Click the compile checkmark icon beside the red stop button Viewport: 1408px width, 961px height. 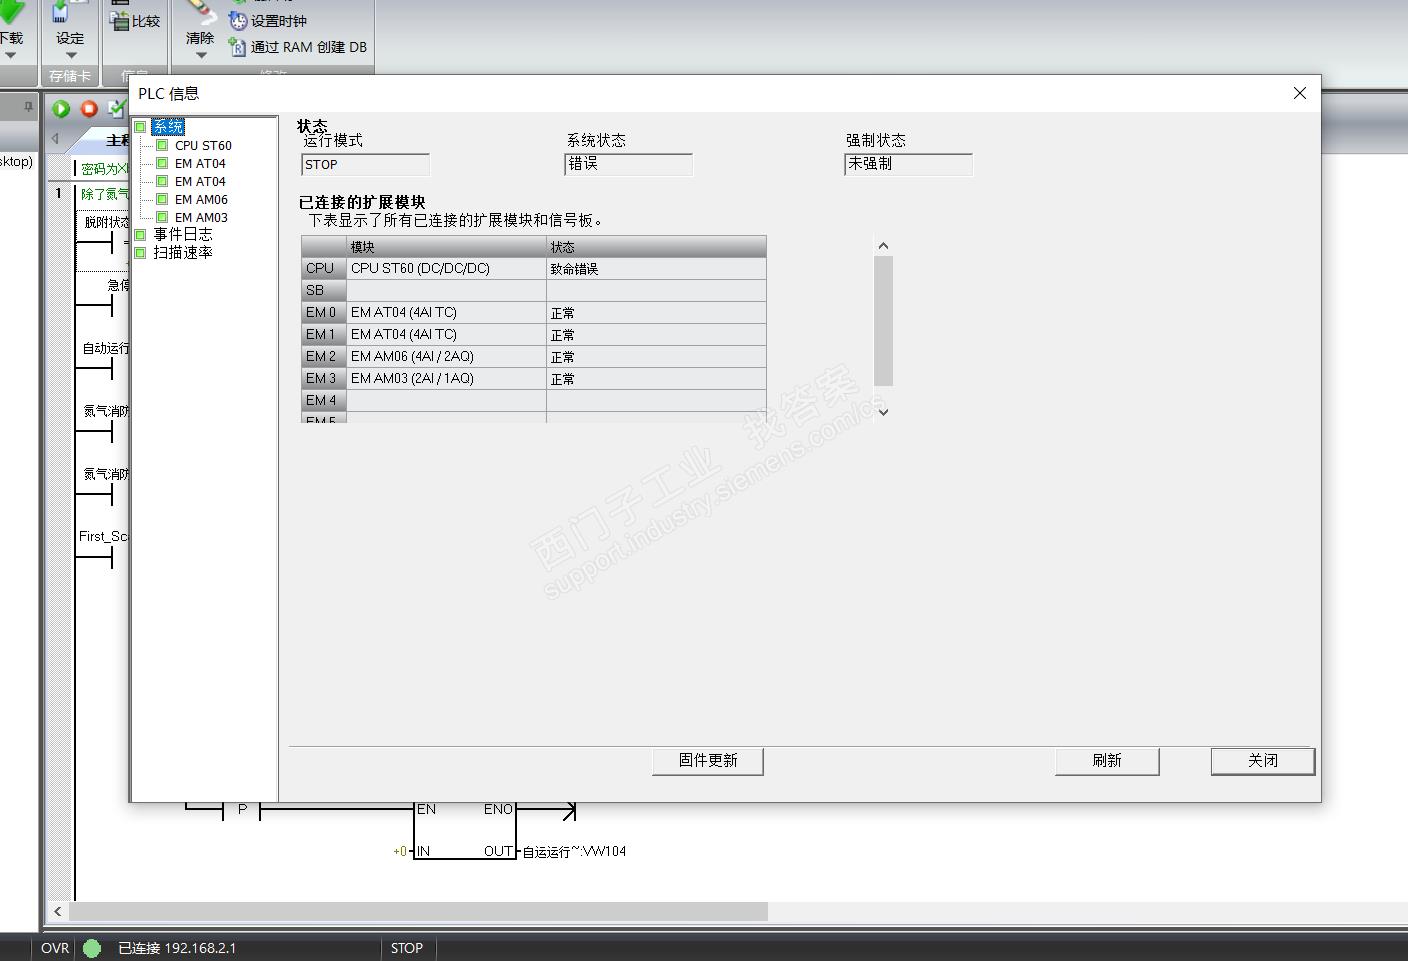point(117,109)
